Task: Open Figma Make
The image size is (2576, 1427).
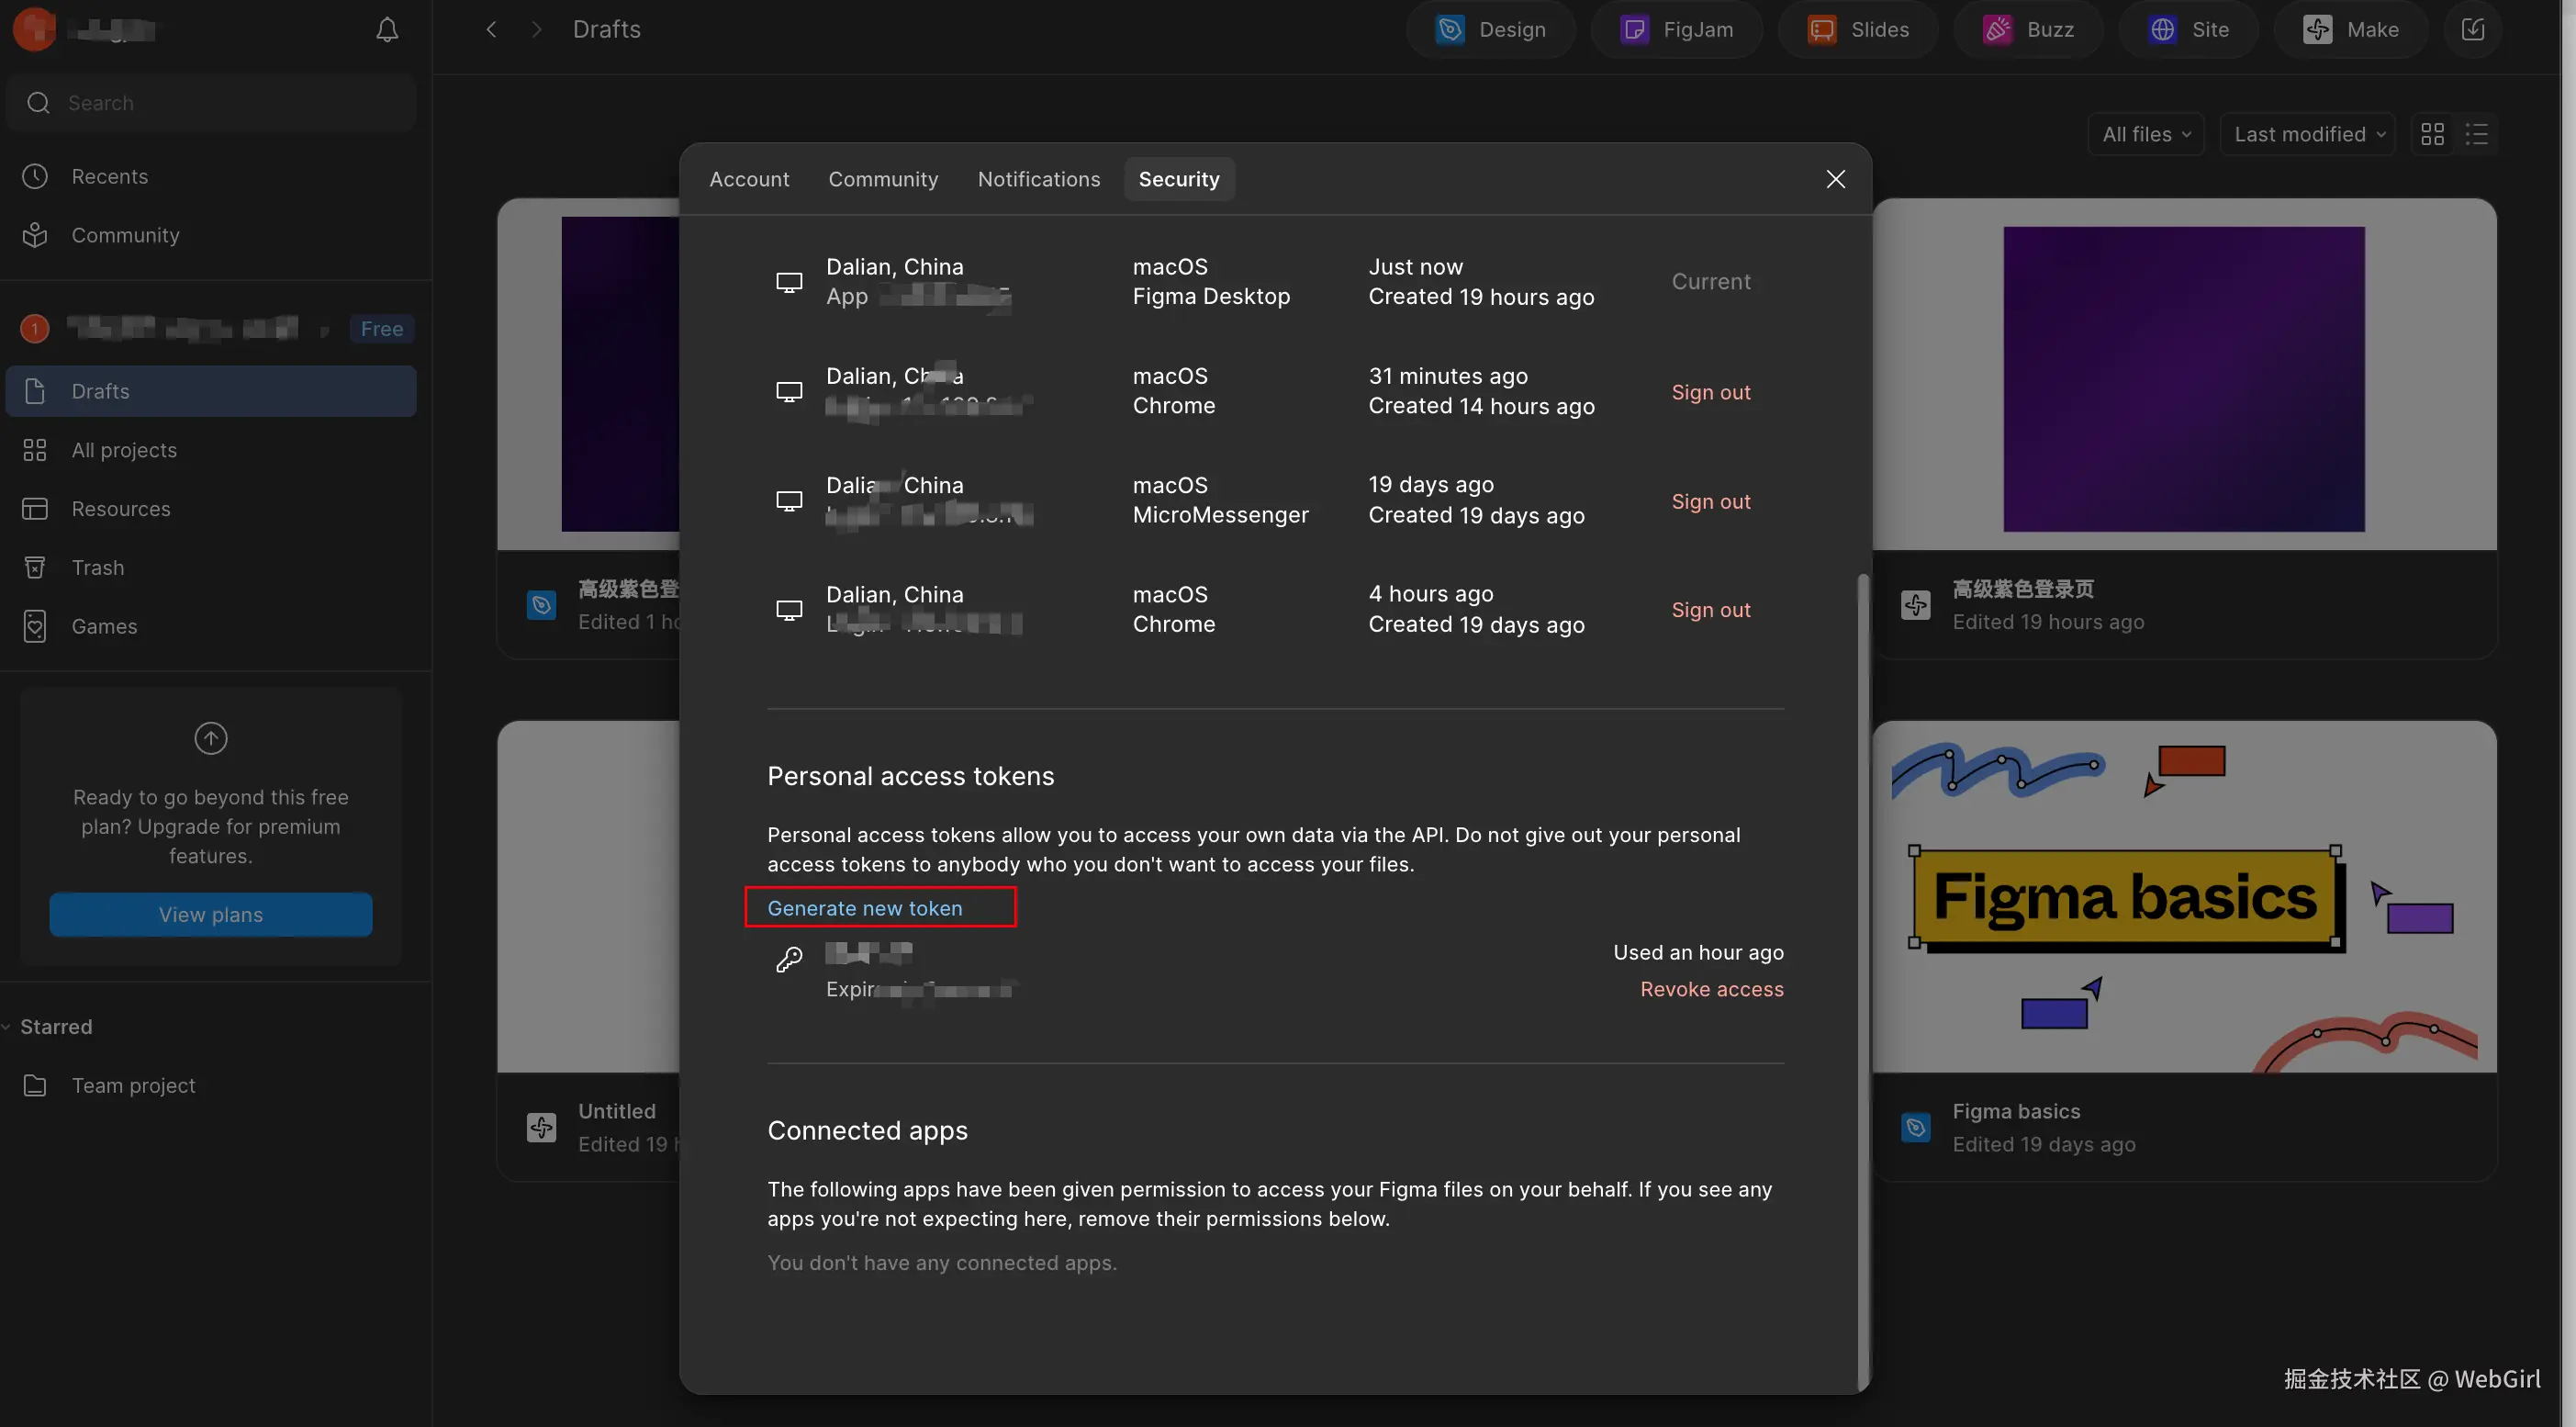Action: click(x=2350, y=30)
